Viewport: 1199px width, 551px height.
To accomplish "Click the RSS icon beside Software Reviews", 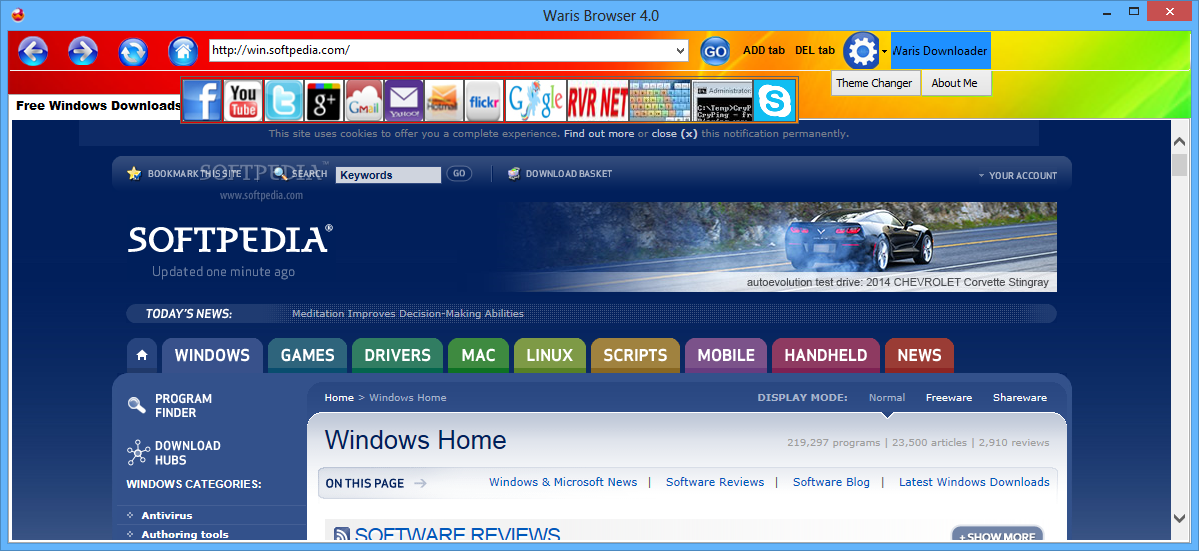I will (x=342, y=536).
